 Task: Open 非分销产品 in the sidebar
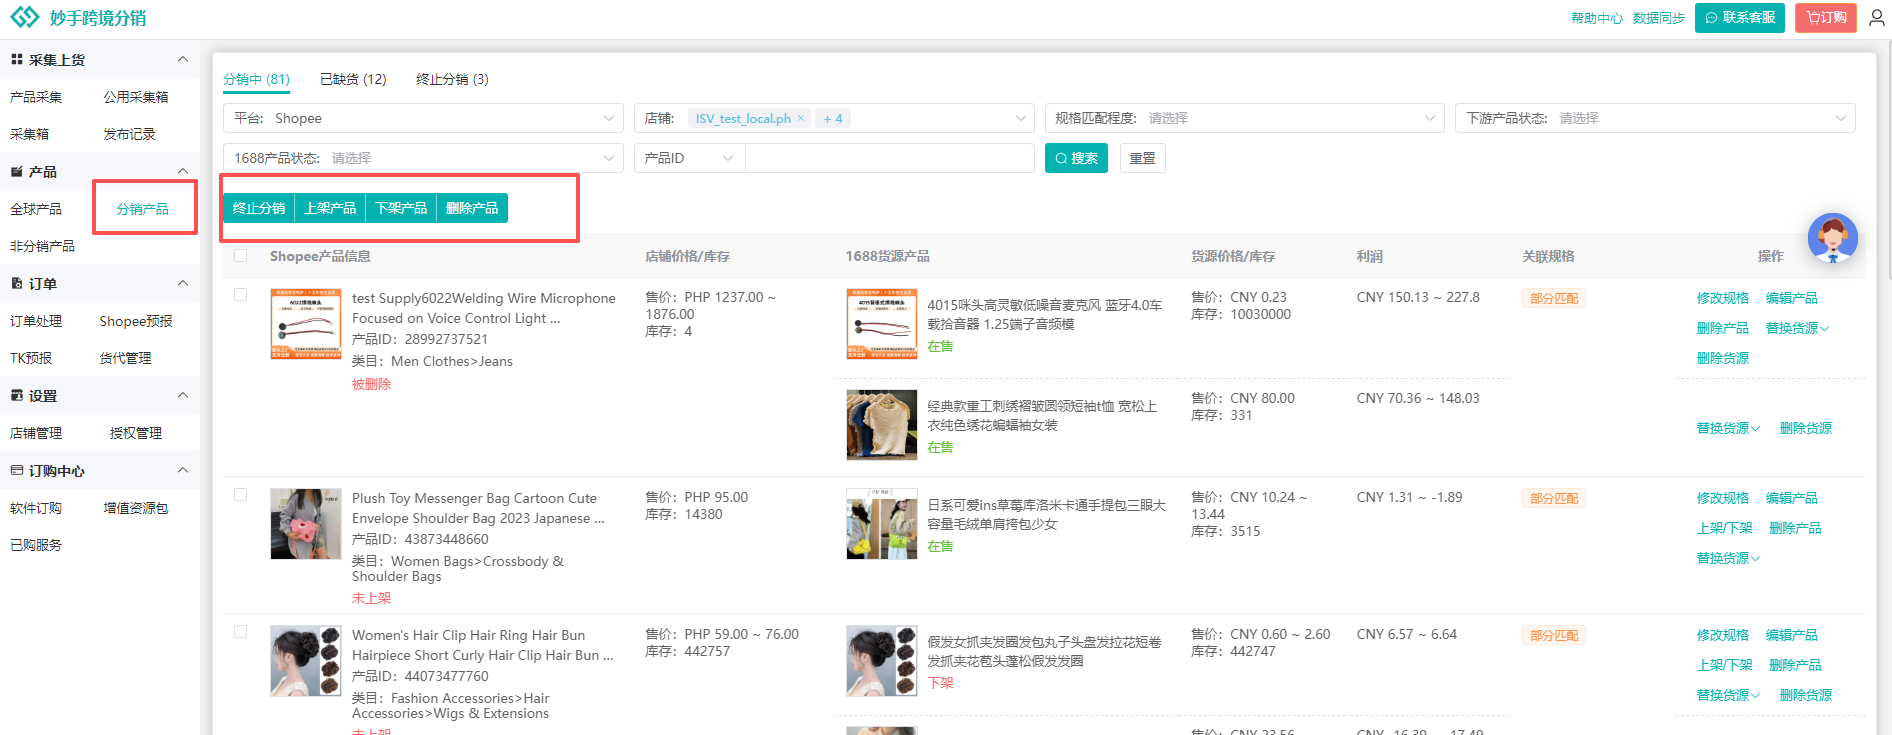click(x=42, y=246)
